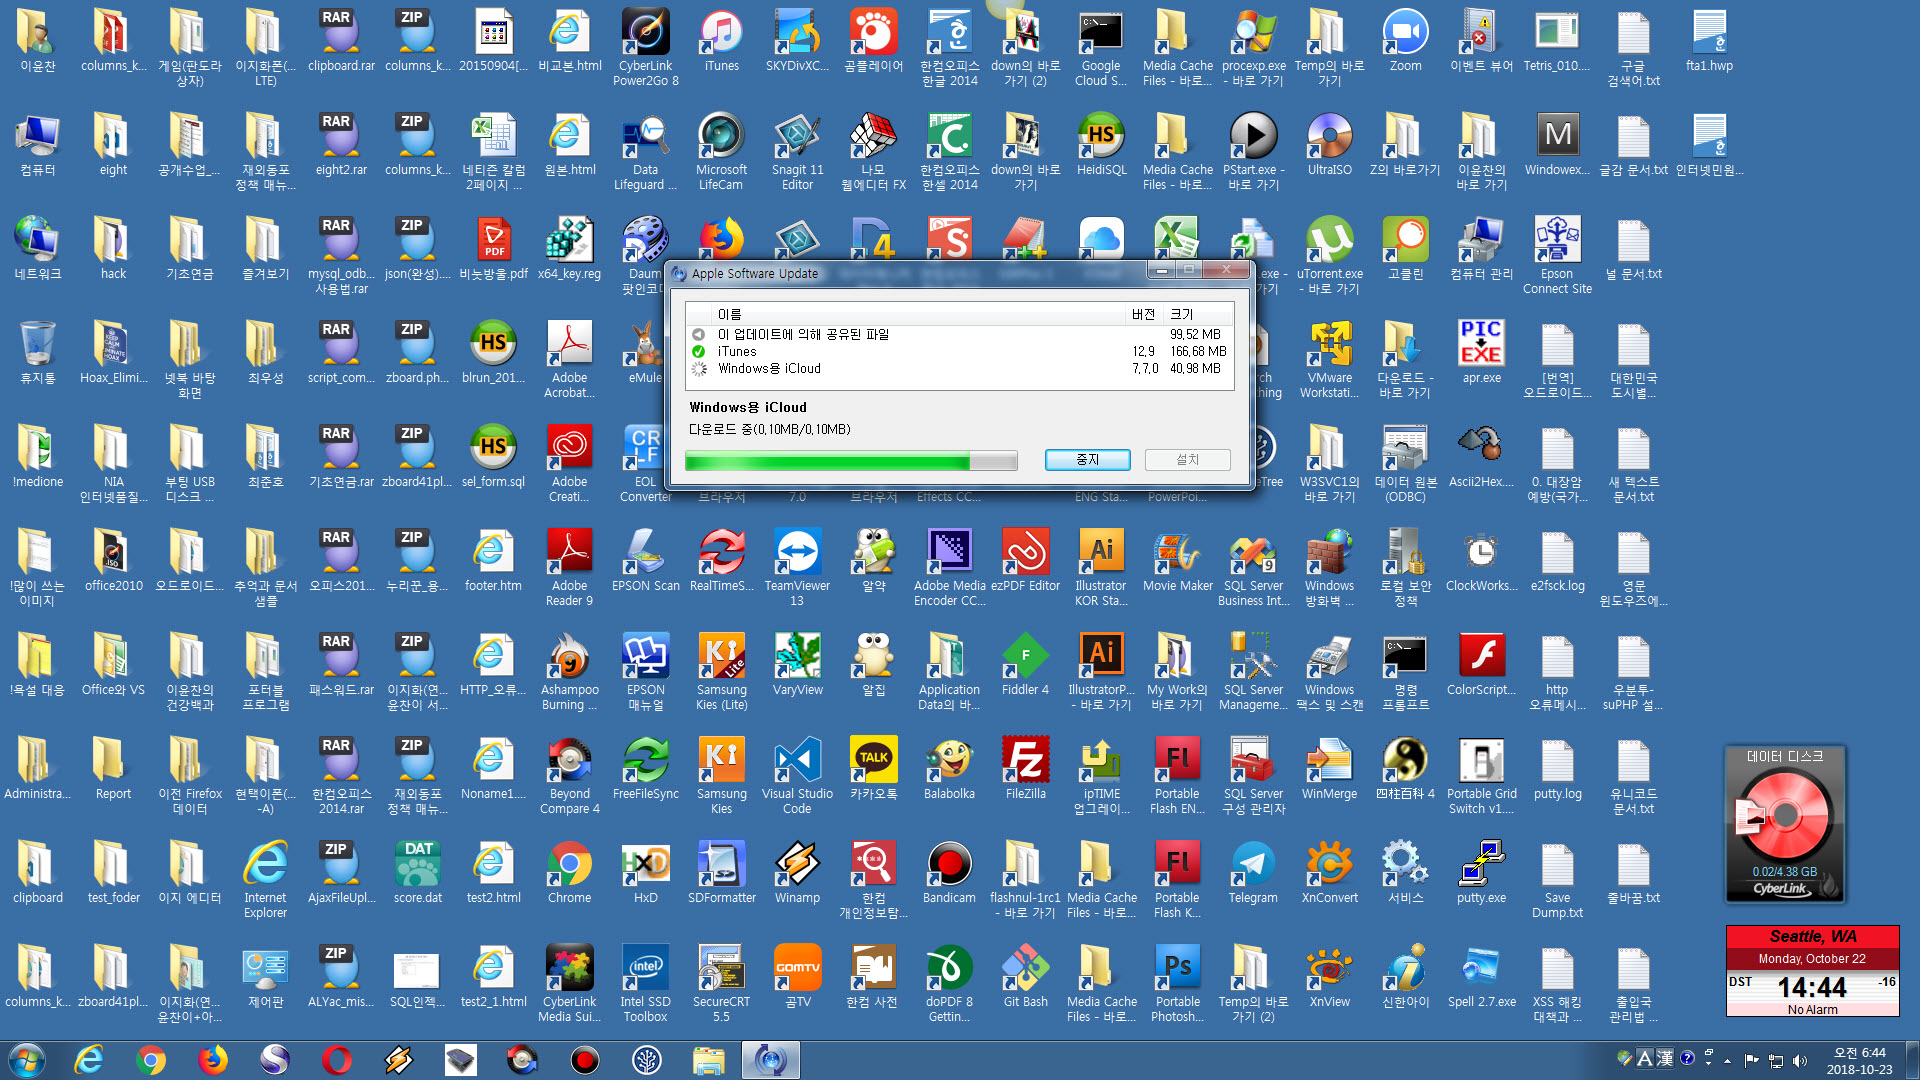
Task: Open the Beyond Compare 4 icon
Action: click(569, 774)
